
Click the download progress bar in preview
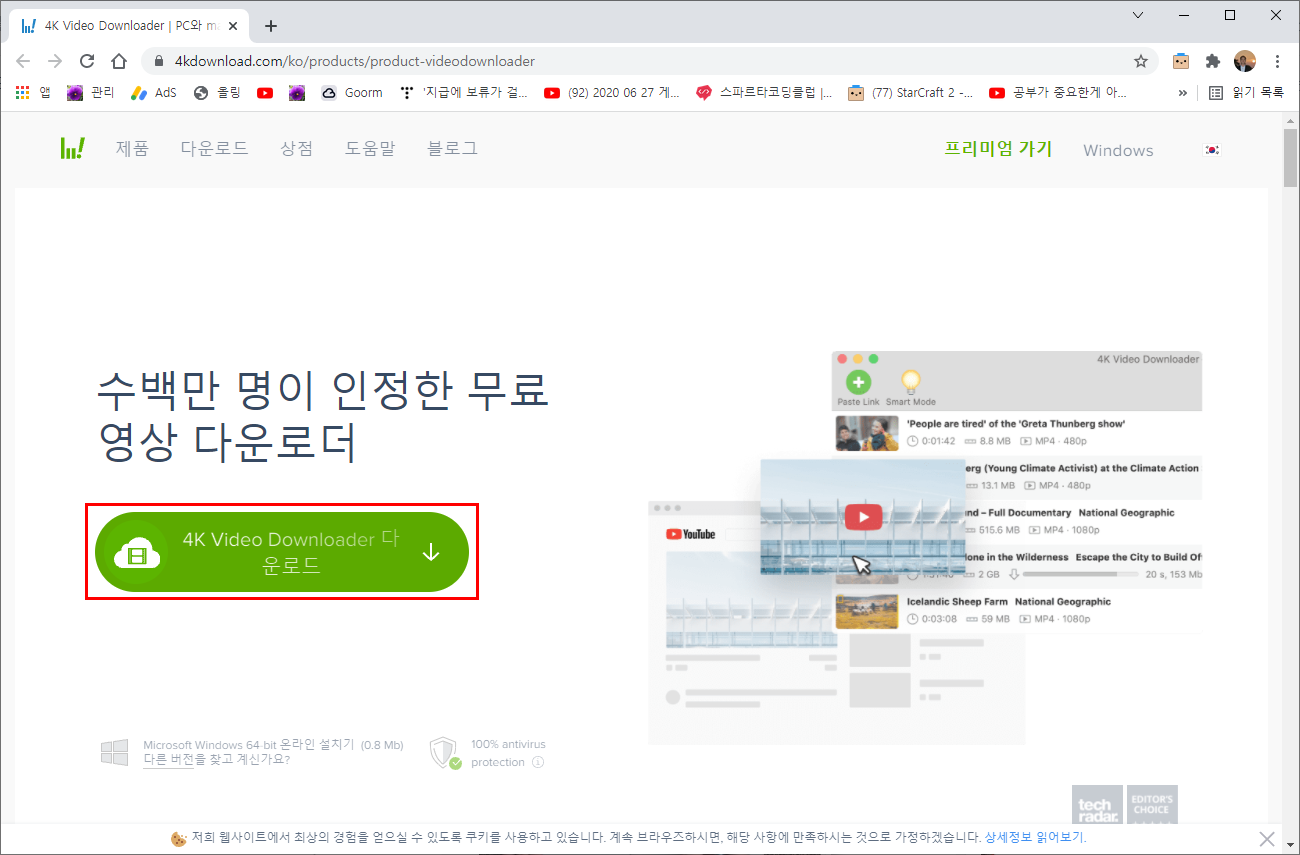(1080, 574)
